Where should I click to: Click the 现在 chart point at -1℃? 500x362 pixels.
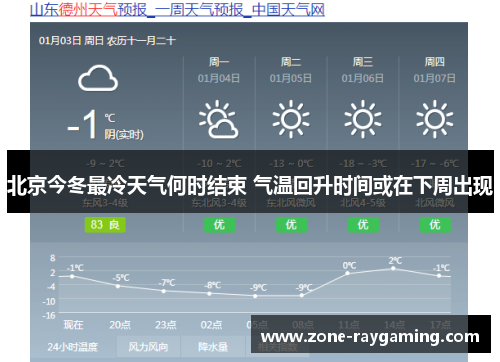(x=72, y=276)
